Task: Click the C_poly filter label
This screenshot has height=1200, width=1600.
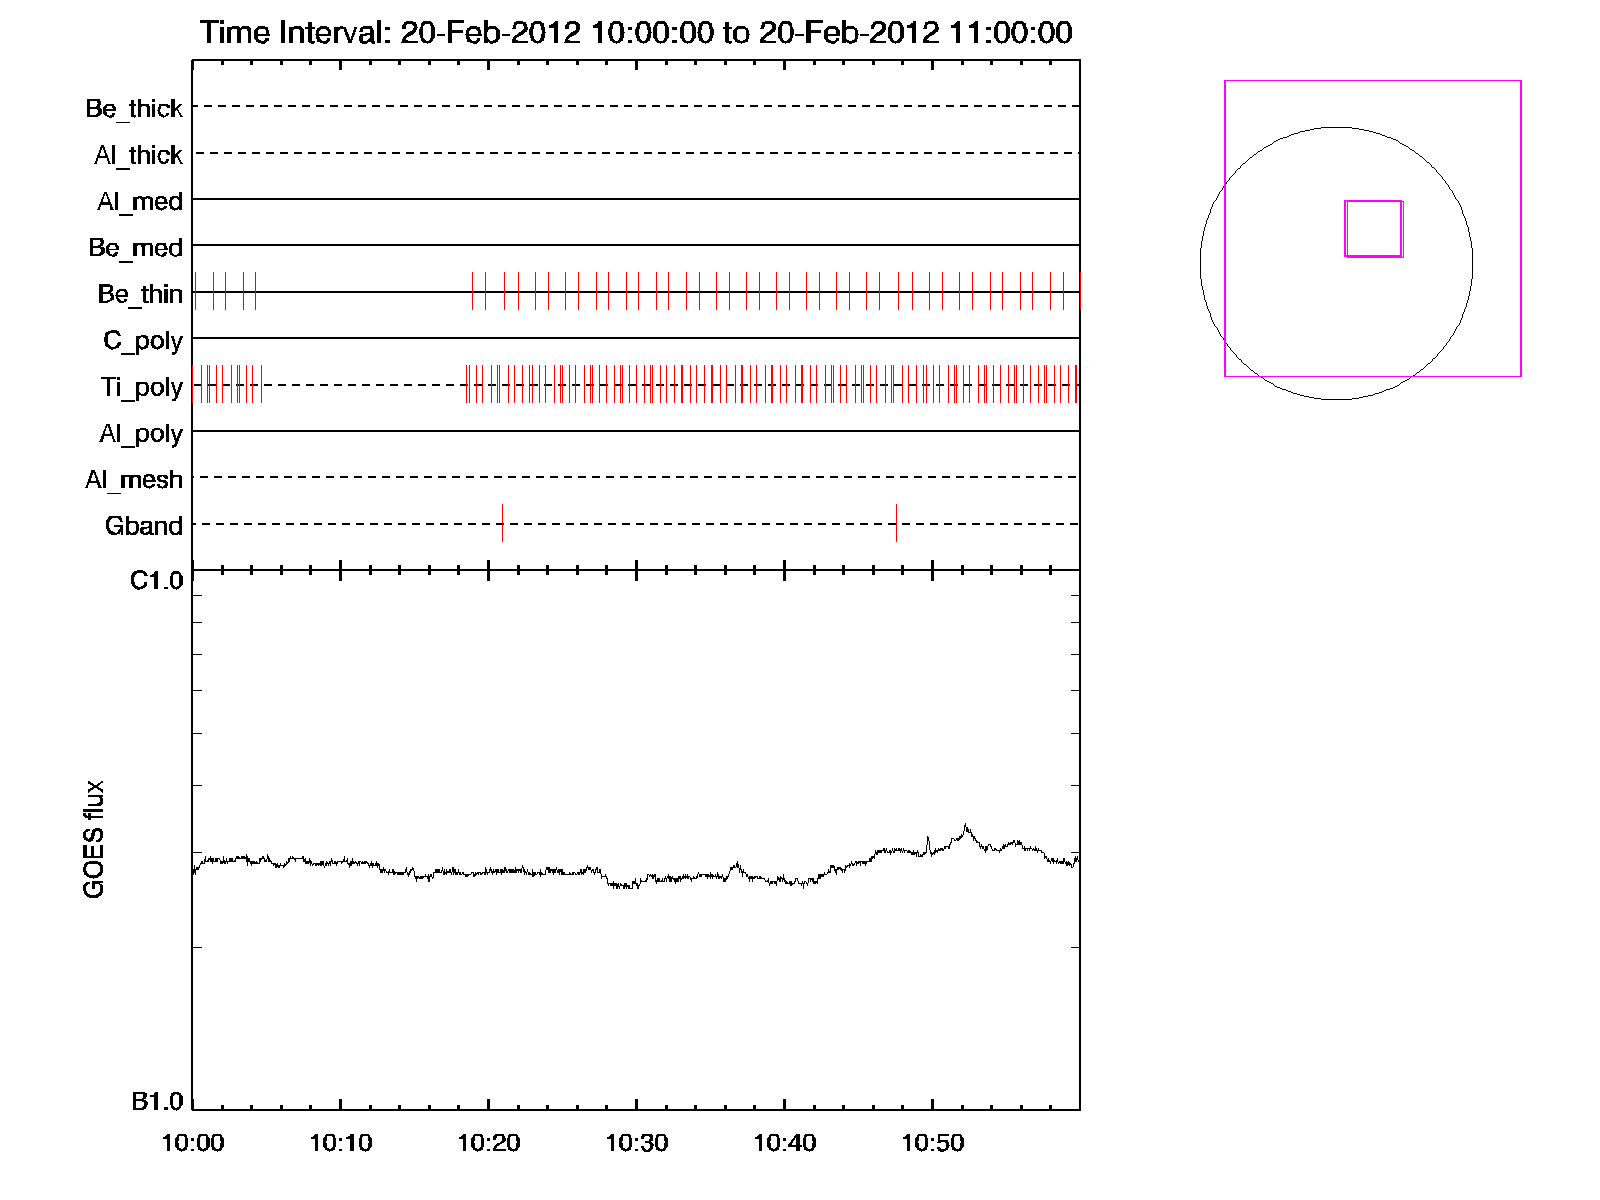Action: [x=143, y=341]
